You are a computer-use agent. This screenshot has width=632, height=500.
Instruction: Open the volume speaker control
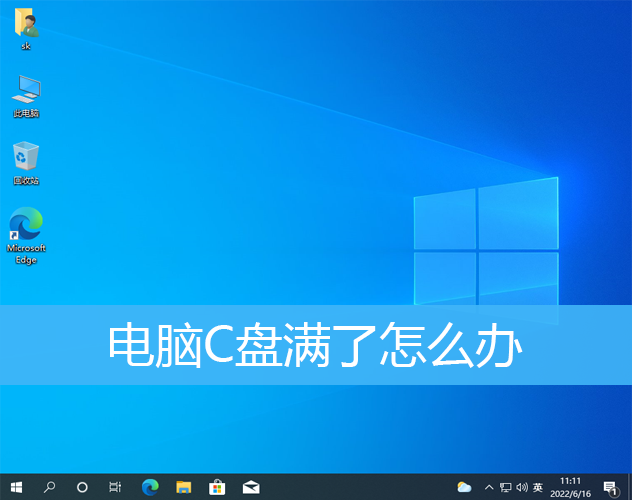pos(521,487)
